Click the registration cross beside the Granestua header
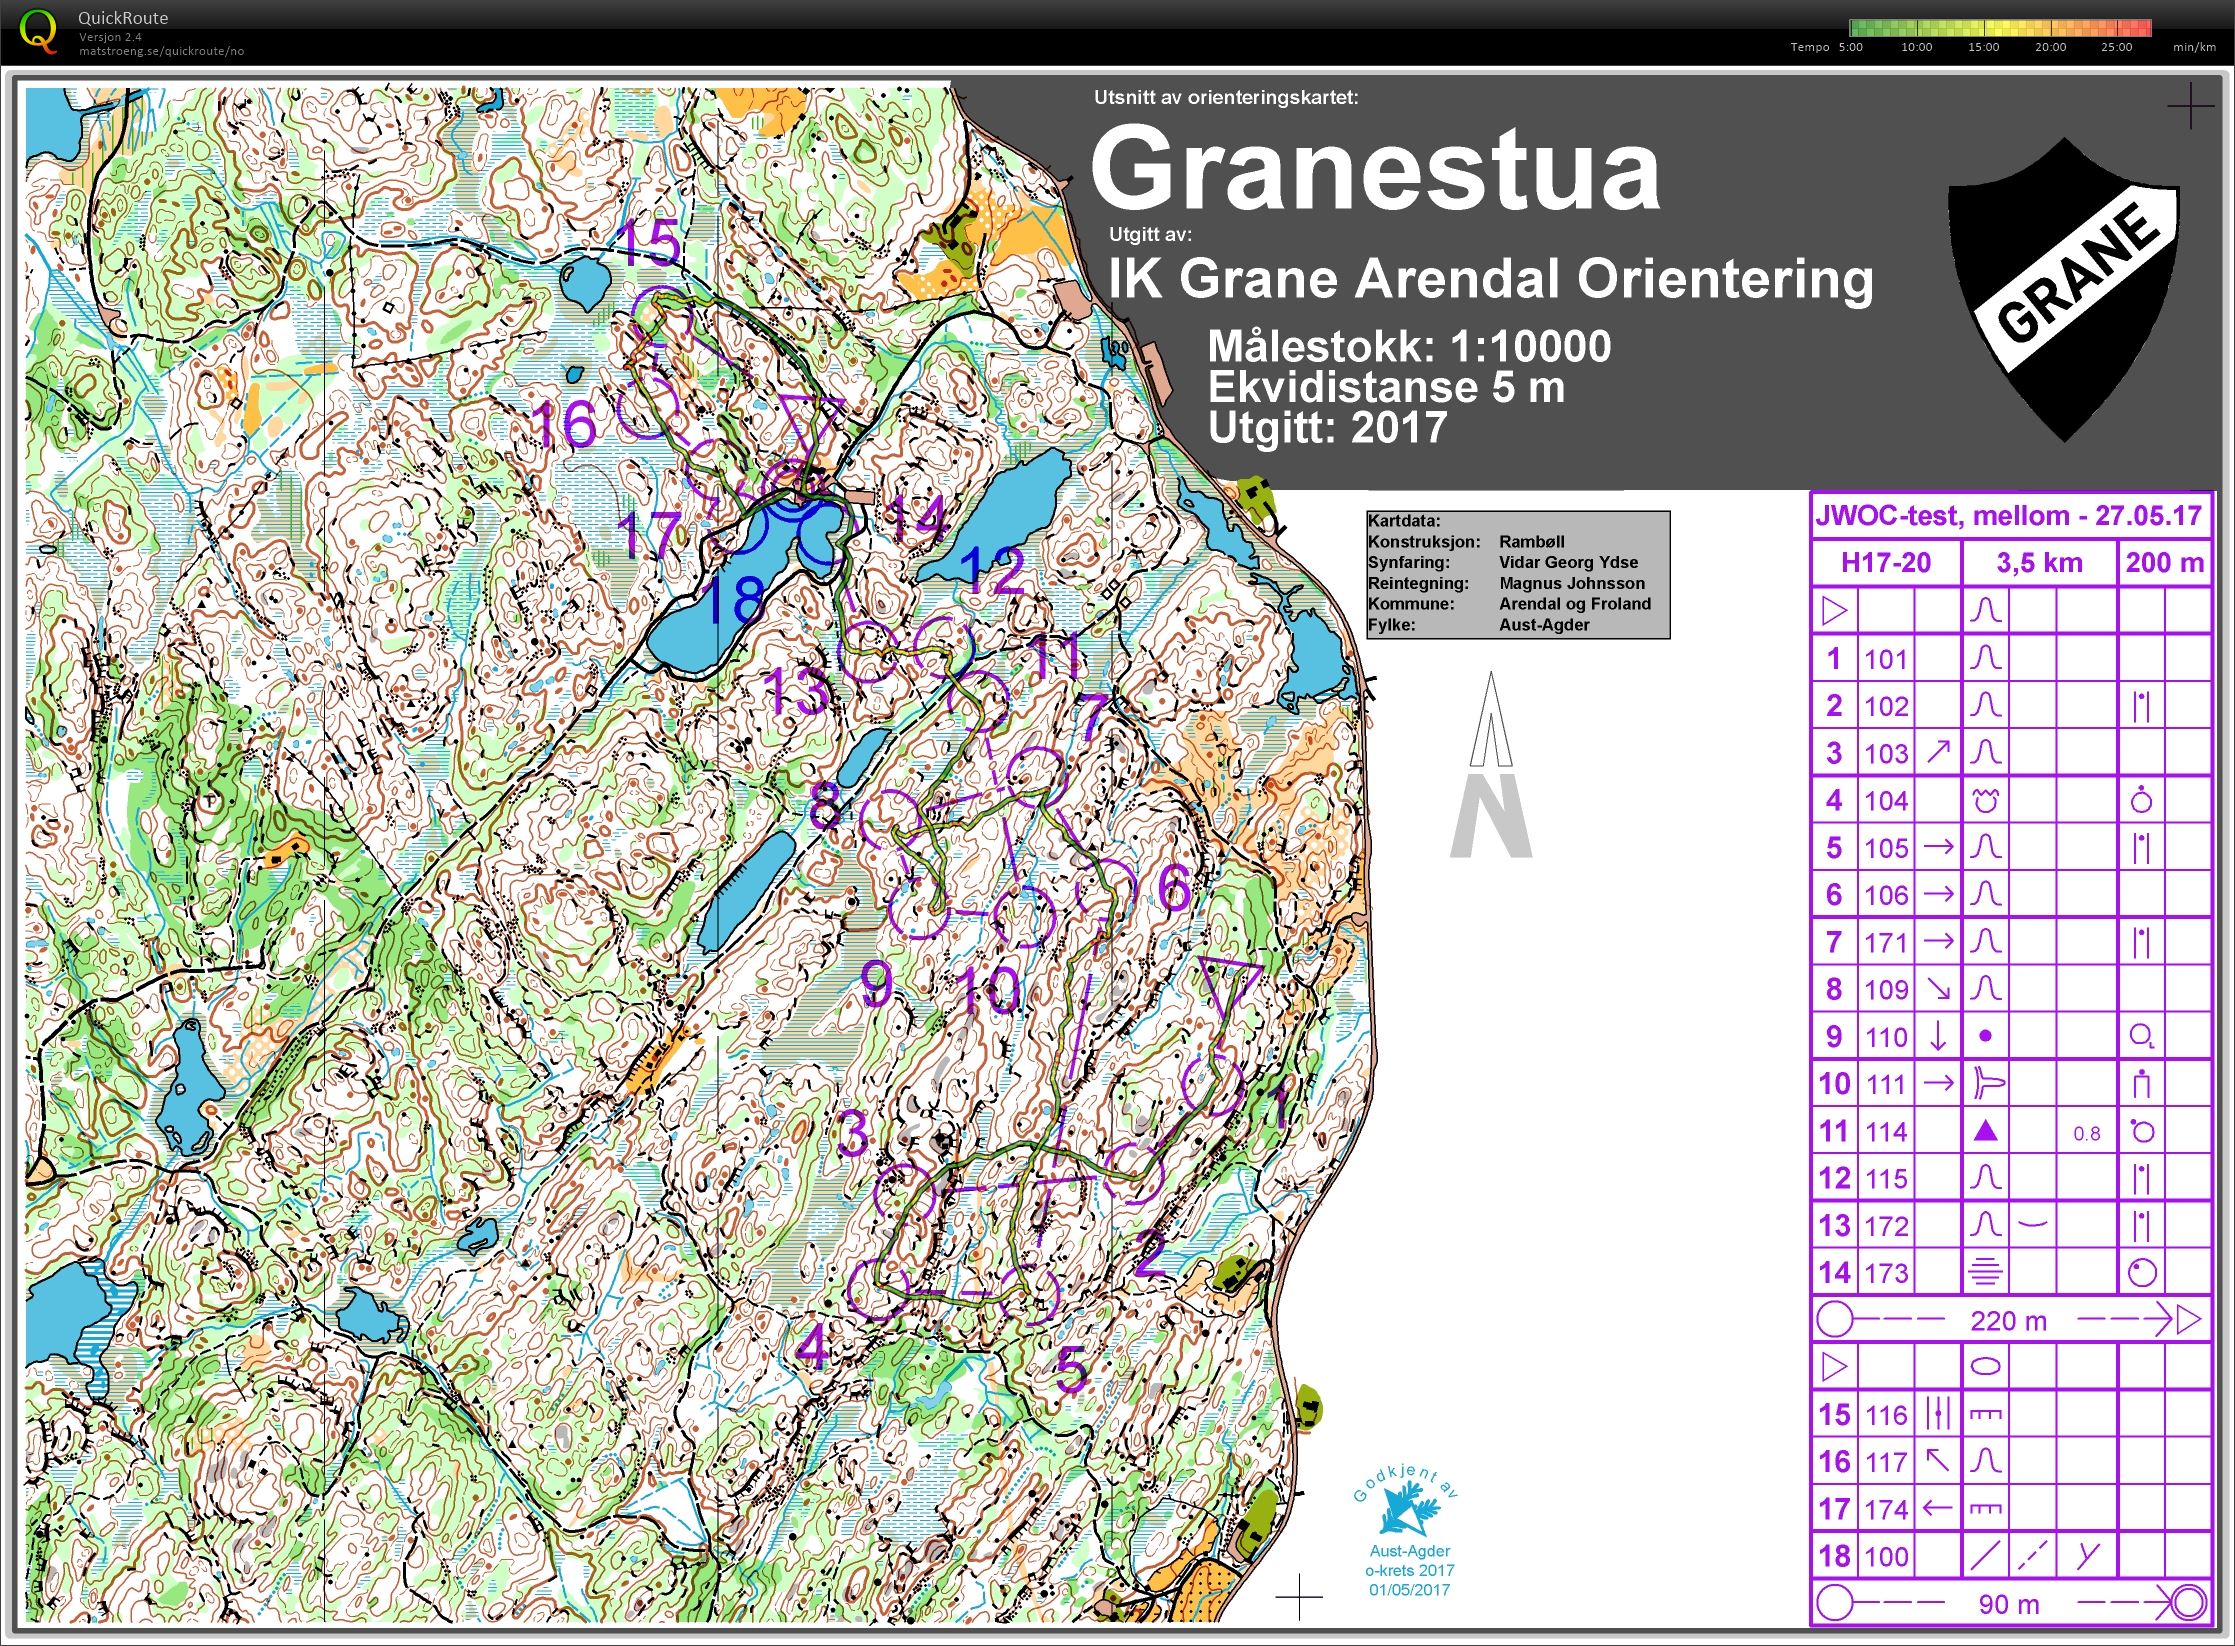Viewport: 2235px width, 1646px height. pos(2189,106)
